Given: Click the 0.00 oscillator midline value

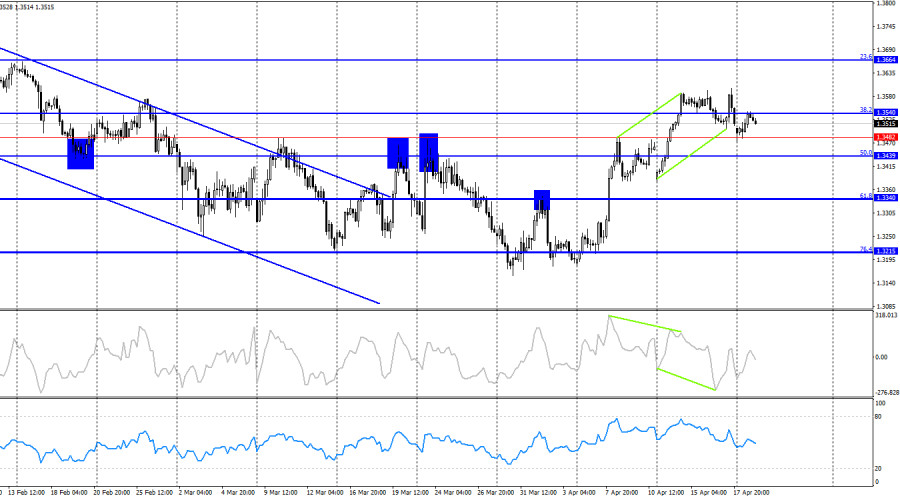Looking at the screenshot, I should pyautogui.click(x=881, y=357).
